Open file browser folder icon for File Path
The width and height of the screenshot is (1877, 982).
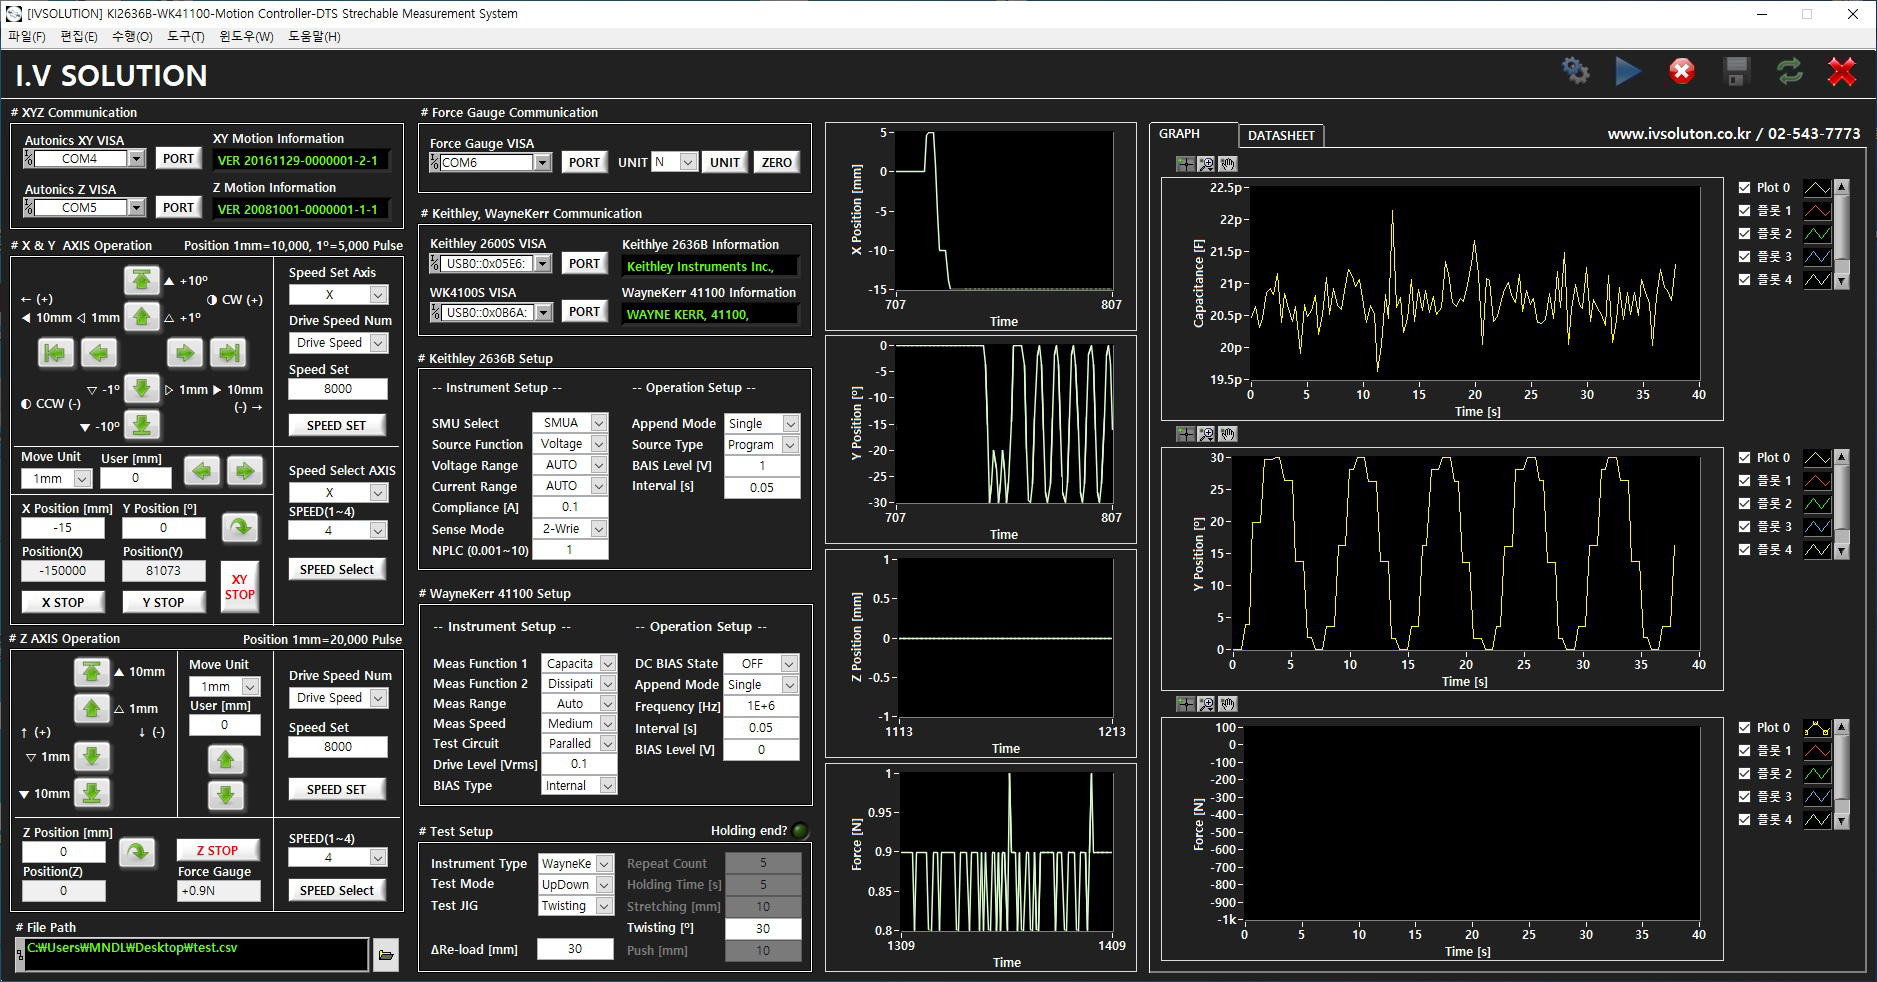[386, 955]
